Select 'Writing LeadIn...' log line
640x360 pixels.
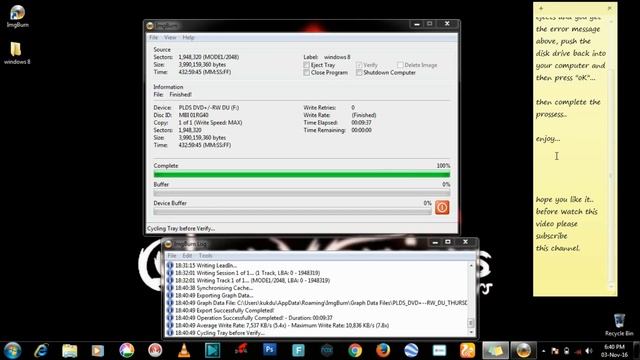202,265
